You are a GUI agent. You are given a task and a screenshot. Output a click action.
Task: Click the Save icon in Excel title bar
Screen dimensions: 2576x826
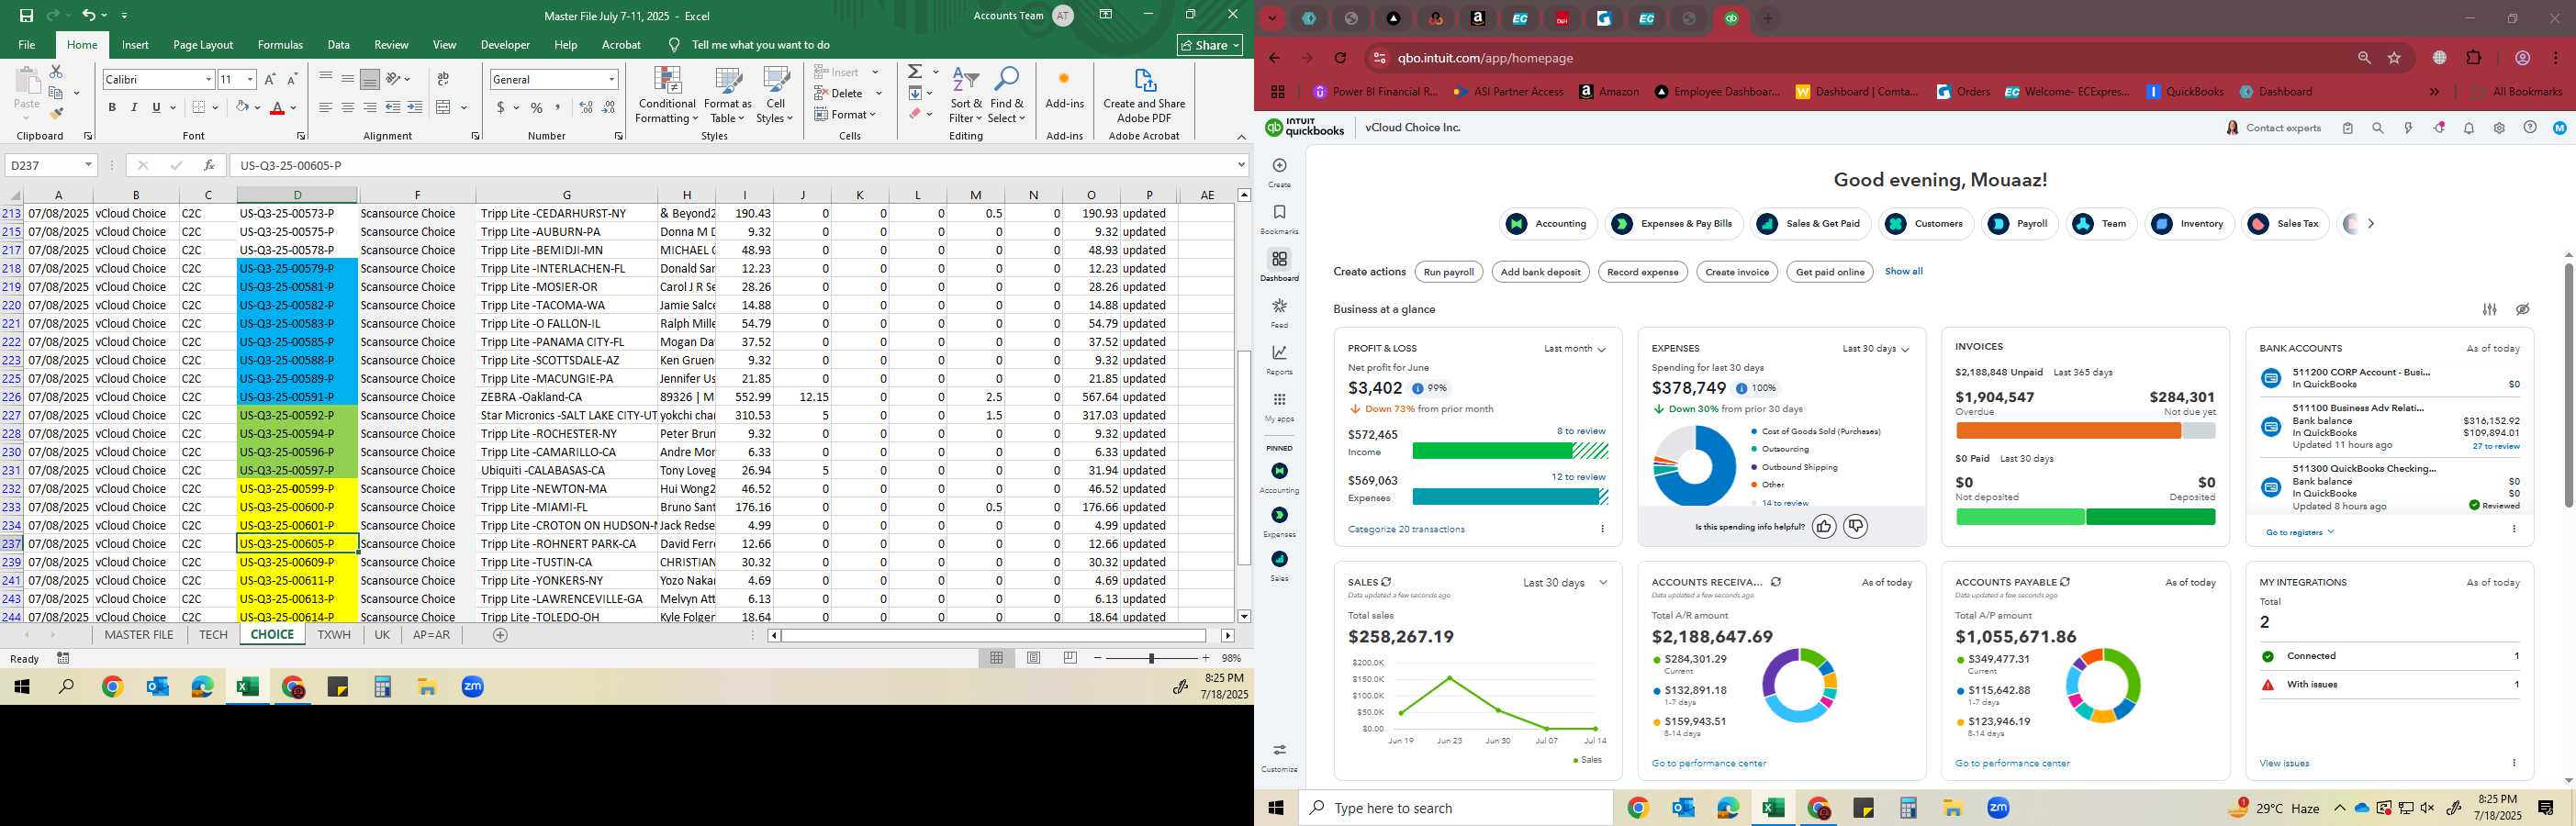[26, 15]
